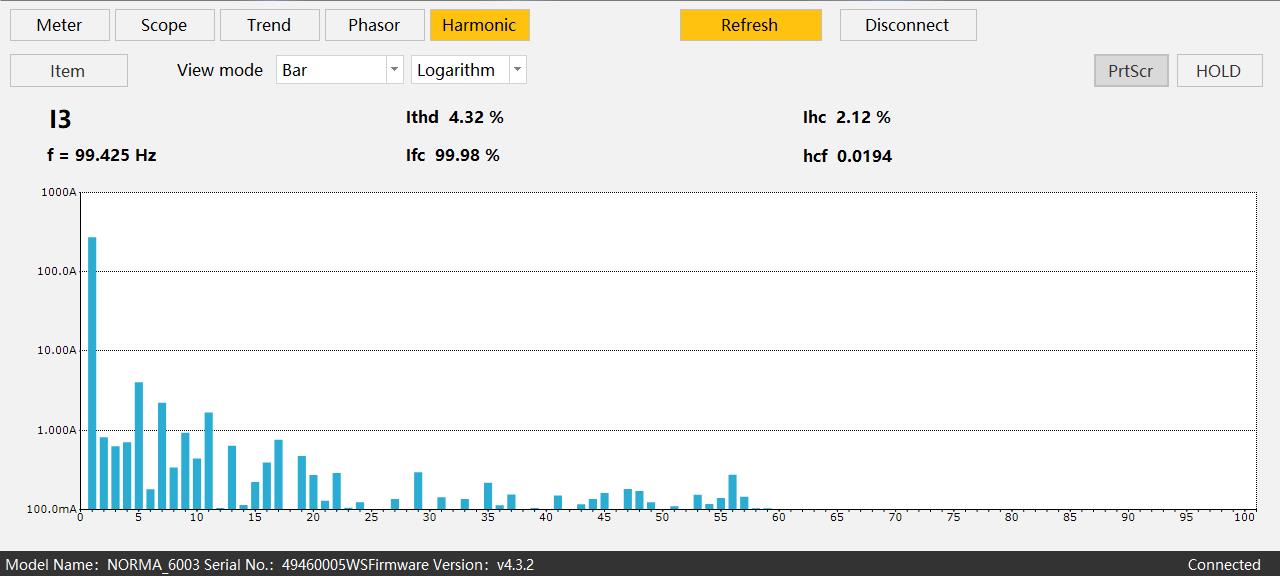
Task: Click the active Harmonic tab
Action: [479, 25]
